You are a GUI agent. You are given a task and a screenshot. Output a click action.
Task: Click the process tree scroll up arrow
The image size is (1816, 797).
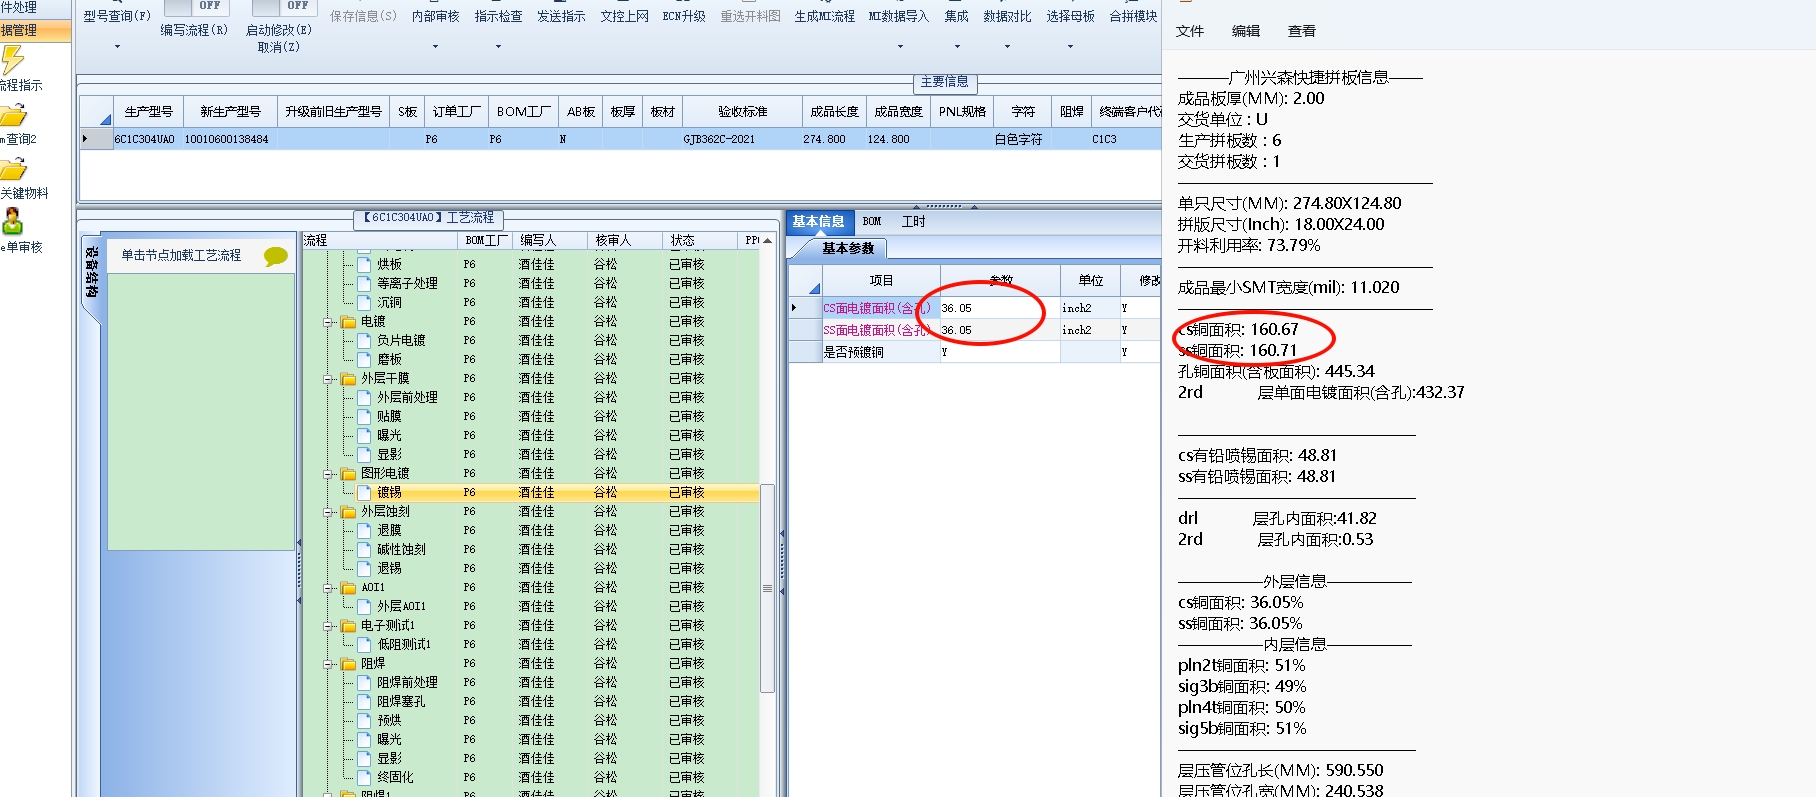[767, 241]
